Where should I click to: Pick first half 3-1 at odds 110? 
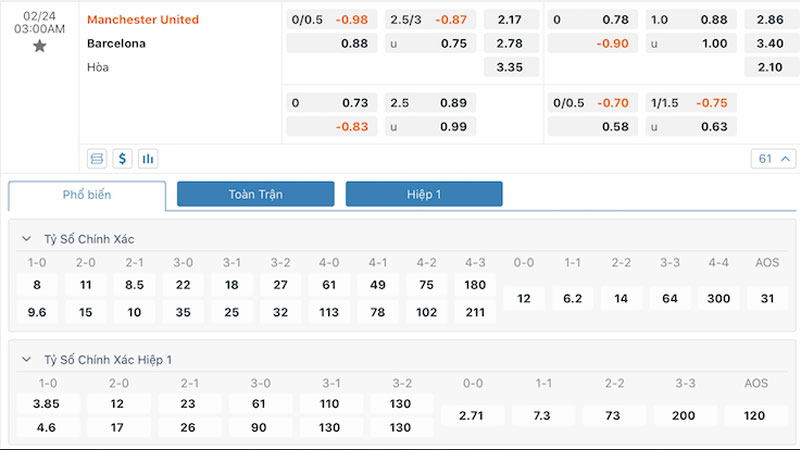click(331, 404)
